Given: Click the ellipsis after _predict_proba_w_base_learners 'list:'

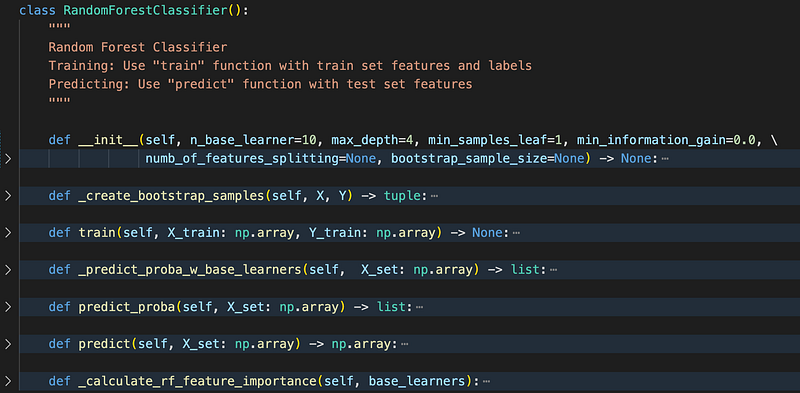Looking at the screenshot, I should click(554, 270).
